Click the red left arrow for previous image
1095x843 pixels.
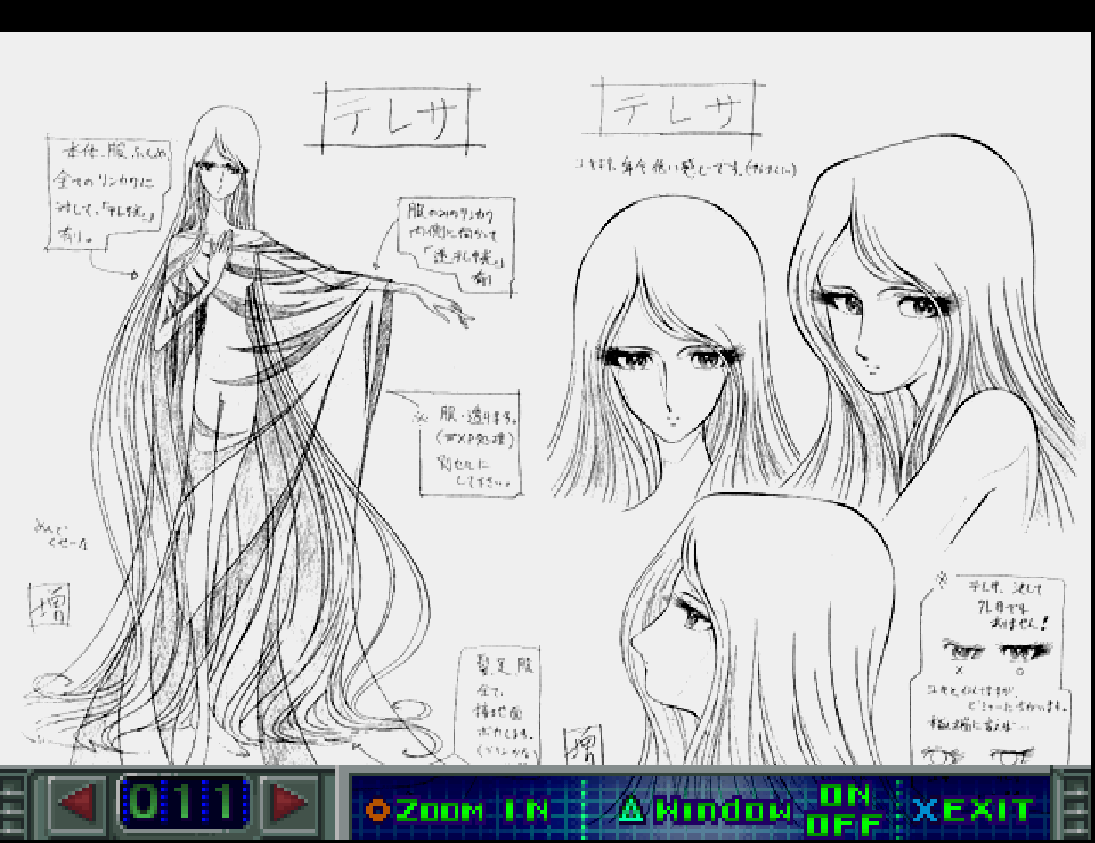(x=76, y=803)
